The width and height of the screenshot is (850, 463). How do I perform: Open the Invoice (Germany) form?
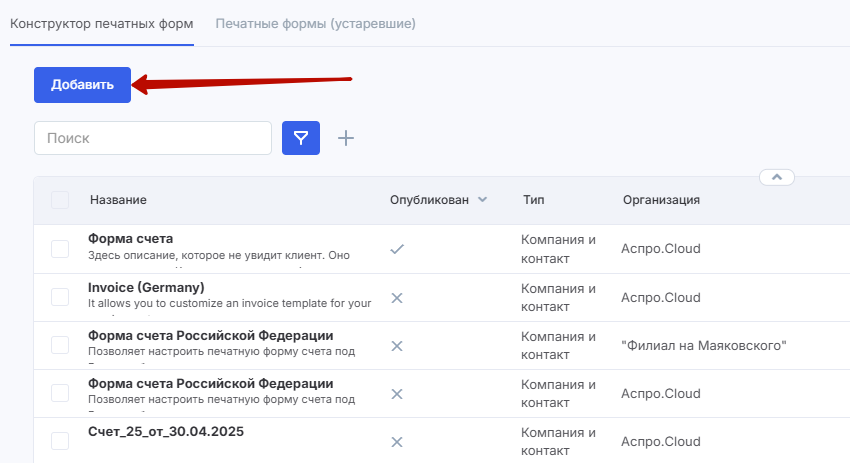[146, 288]
